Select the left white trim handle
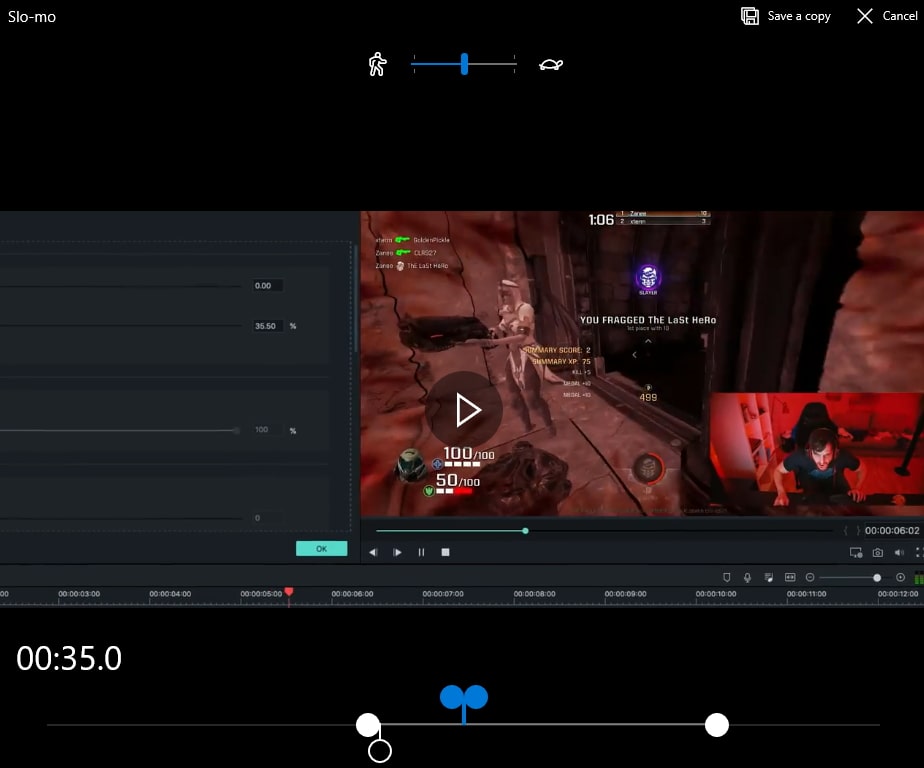924x768 pixels. coord(368,725)
